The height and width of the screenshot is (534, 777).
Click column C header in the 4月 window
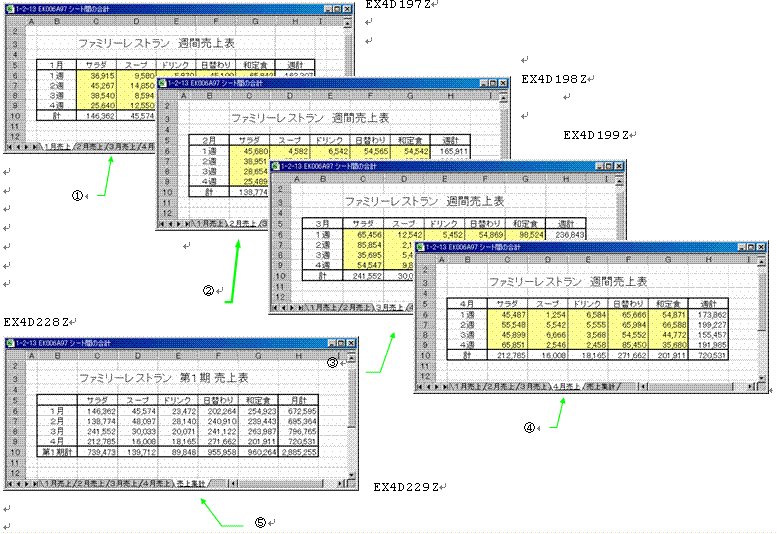[x=507, y=259]
